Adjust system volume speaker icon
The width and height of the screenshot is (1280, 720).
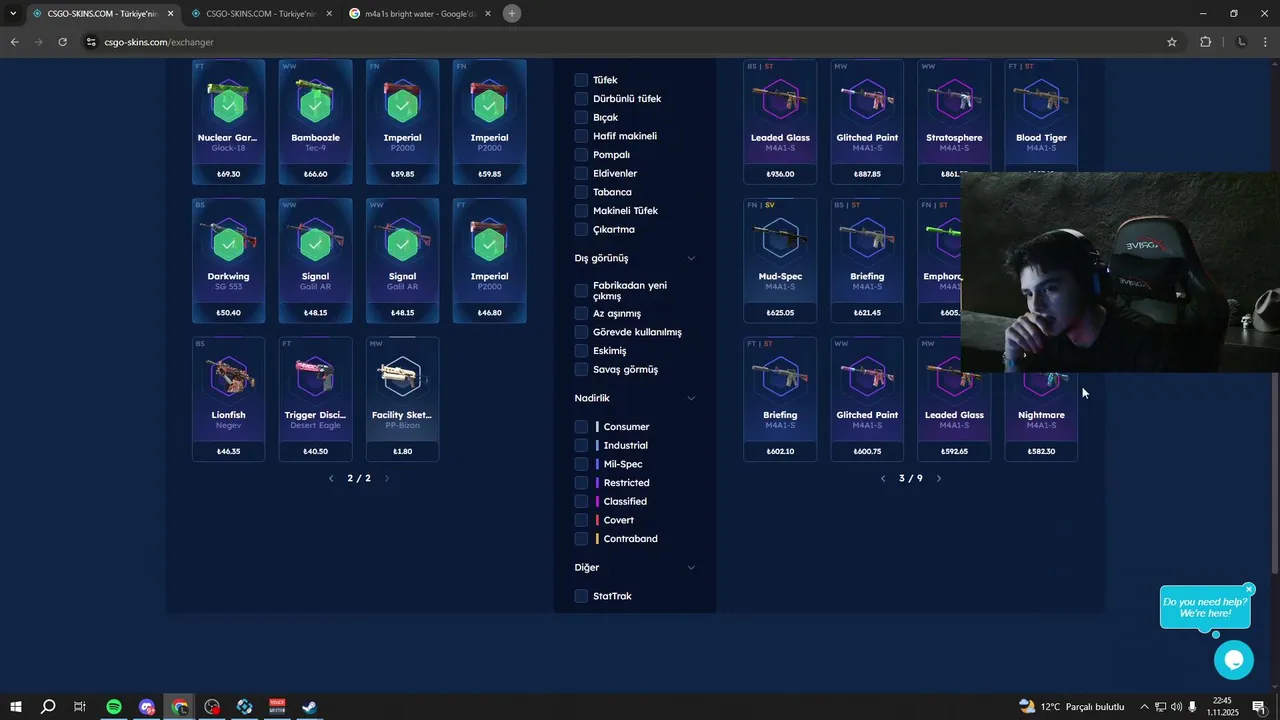tap(1176, 707)
